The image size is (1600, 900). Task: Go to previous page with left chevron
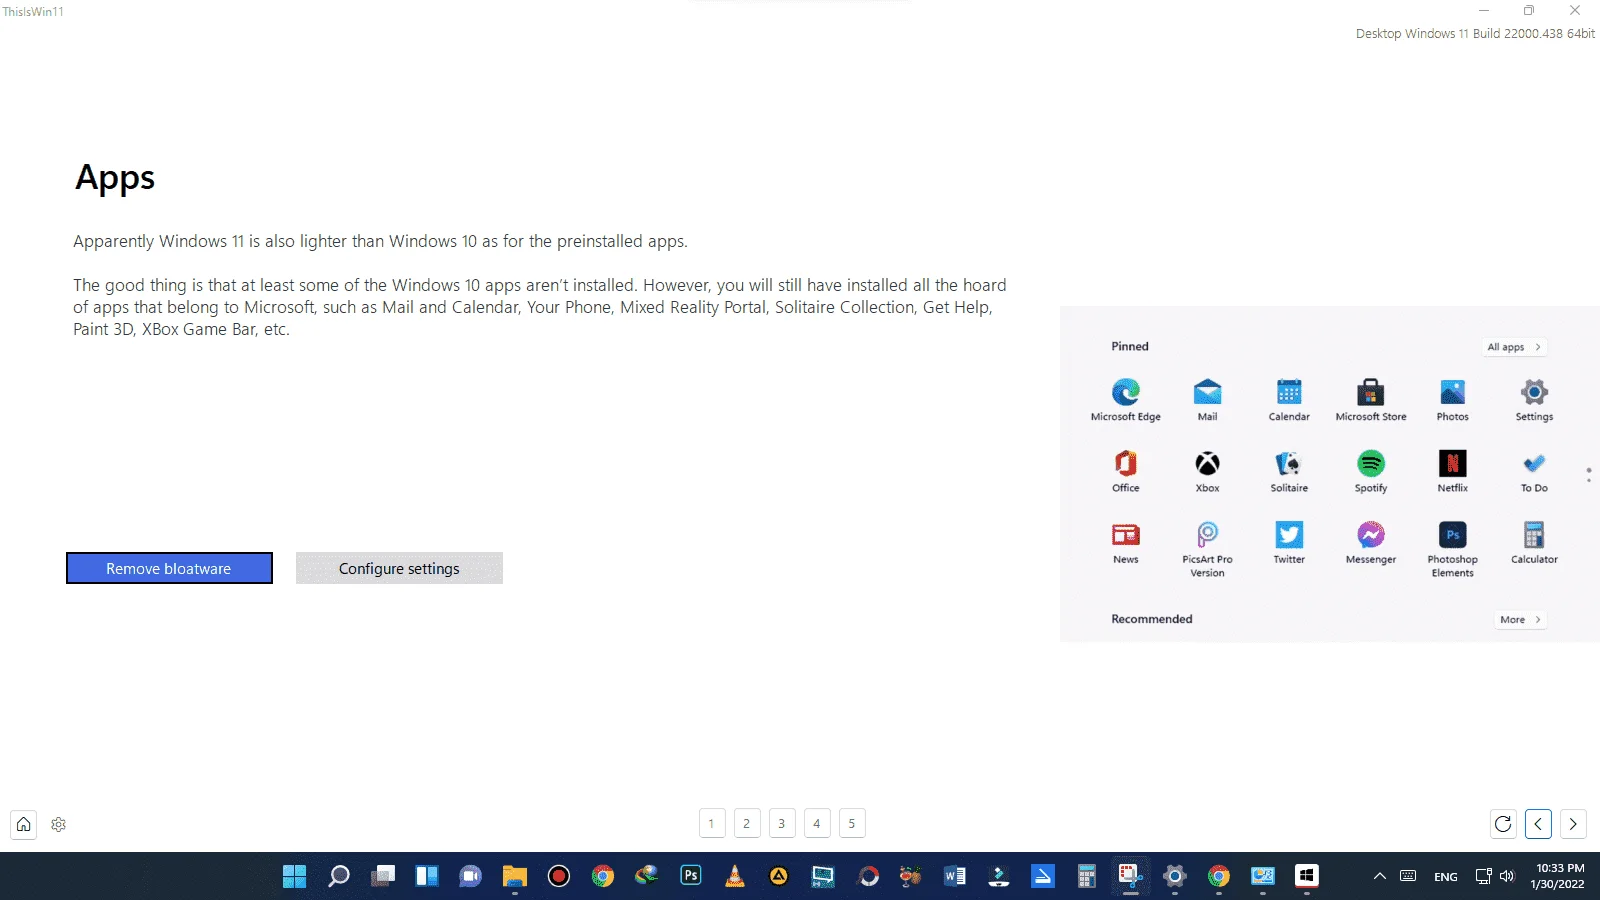tap(1538, 824)
